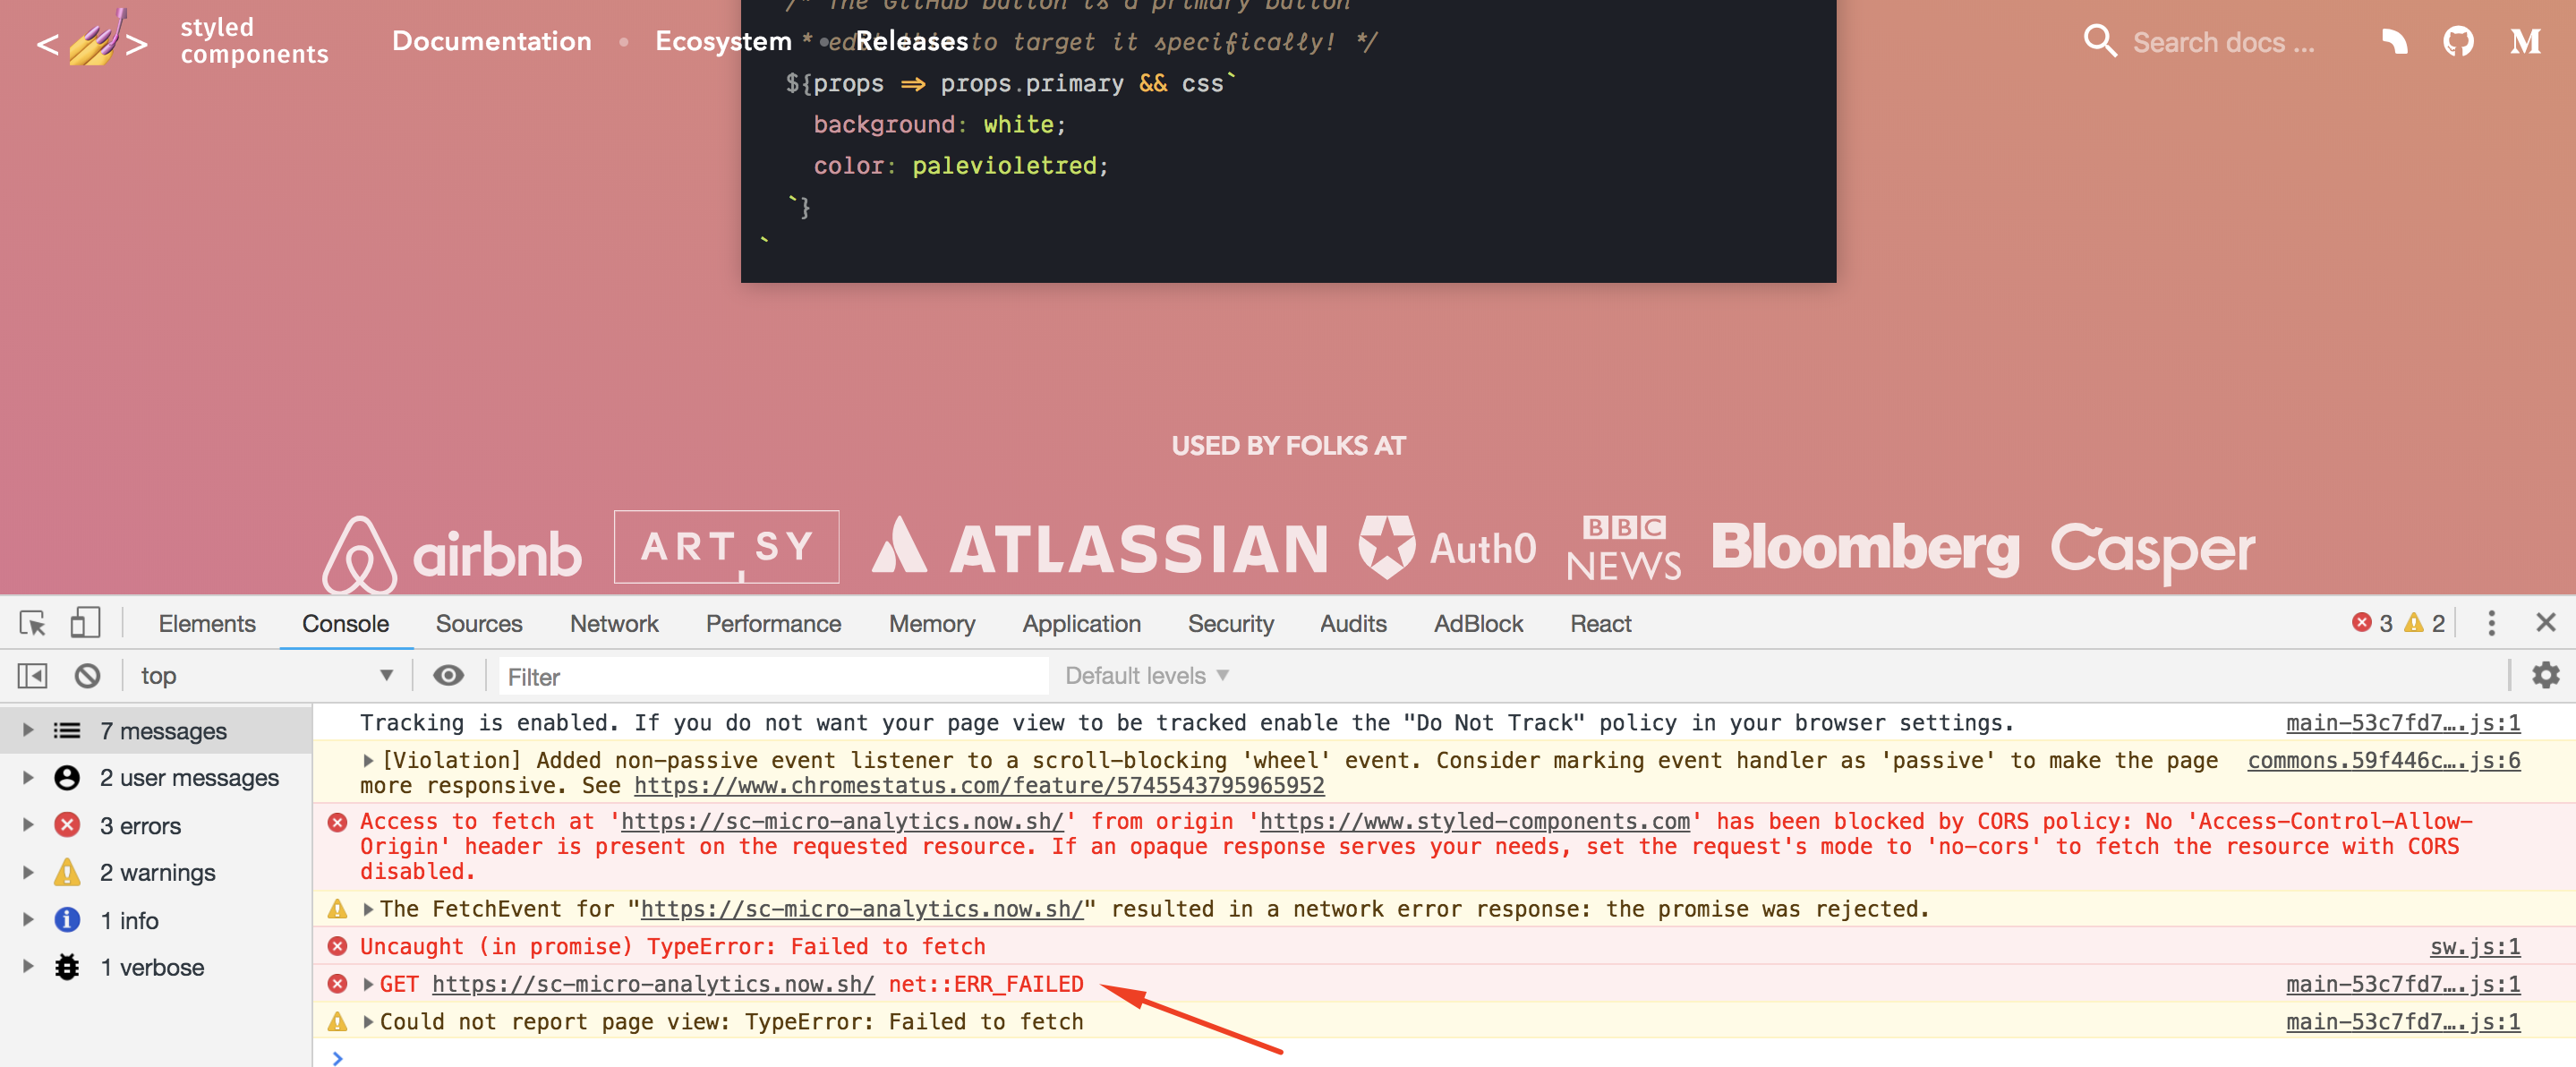
Task: Hide the console sidebar panel
Action: [x=31, y=676]
